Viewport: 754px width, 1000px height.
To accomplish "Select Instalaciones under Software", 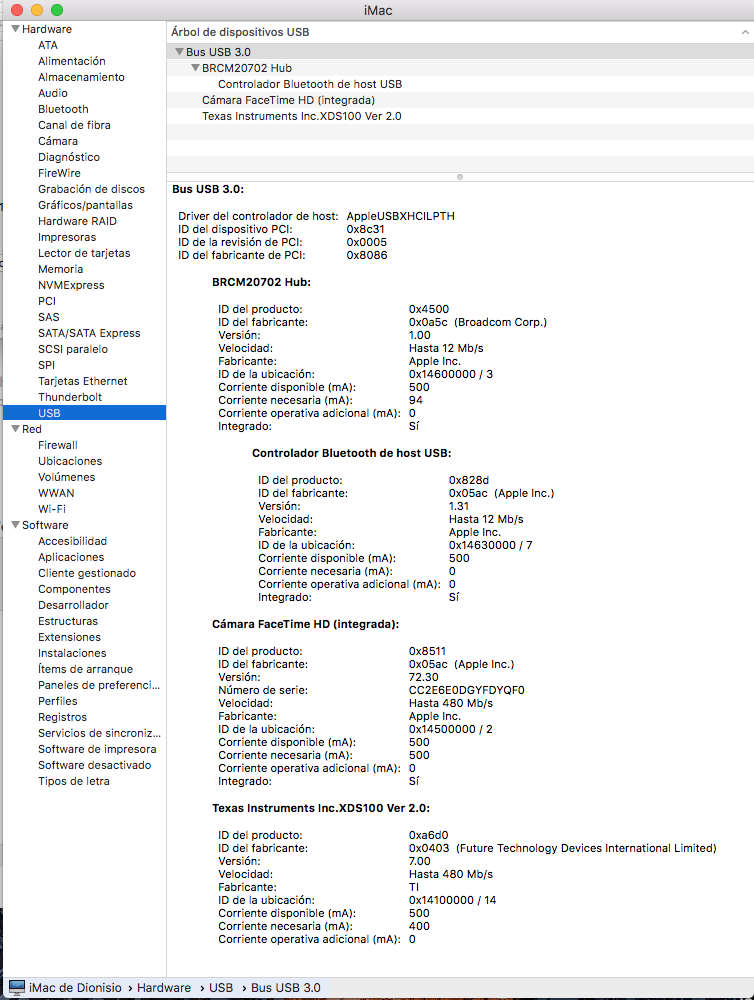I will coord(72,653).
